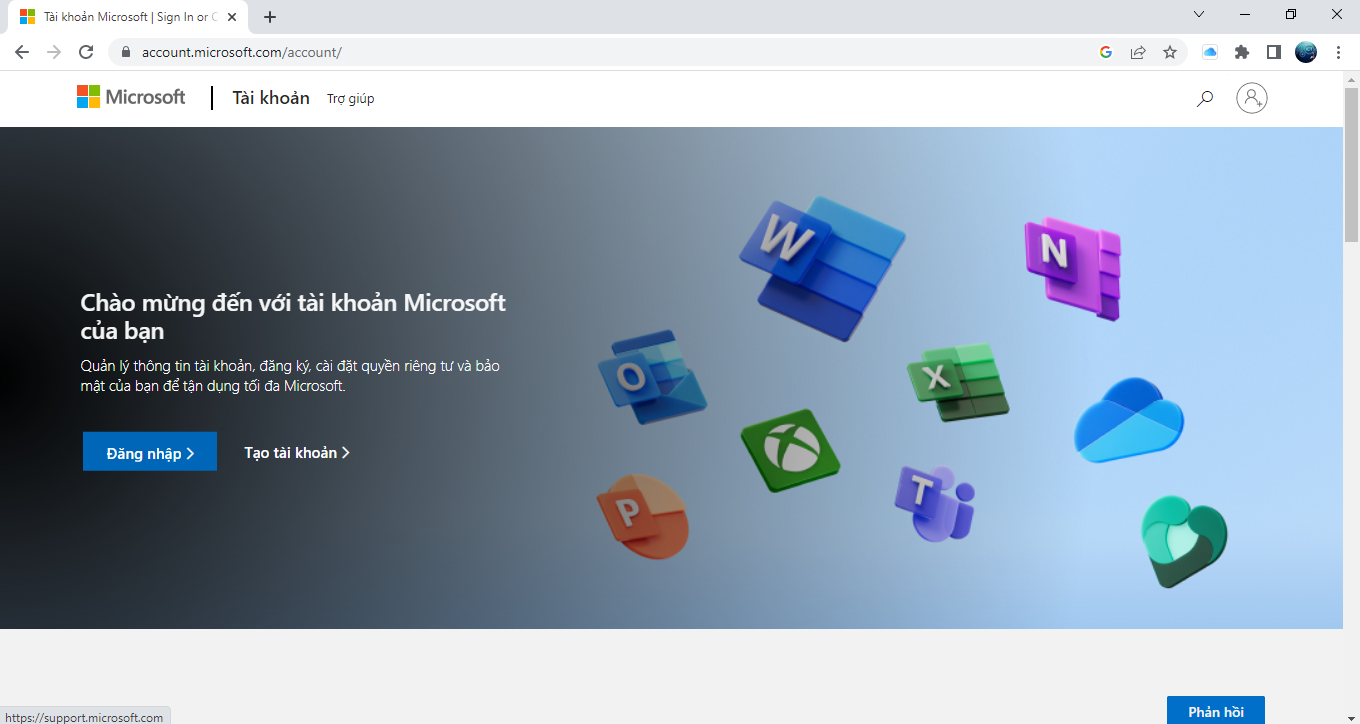Reload the page with the refresh icon
Viewport: 1360px width, 724px height.
click(86, 52)
